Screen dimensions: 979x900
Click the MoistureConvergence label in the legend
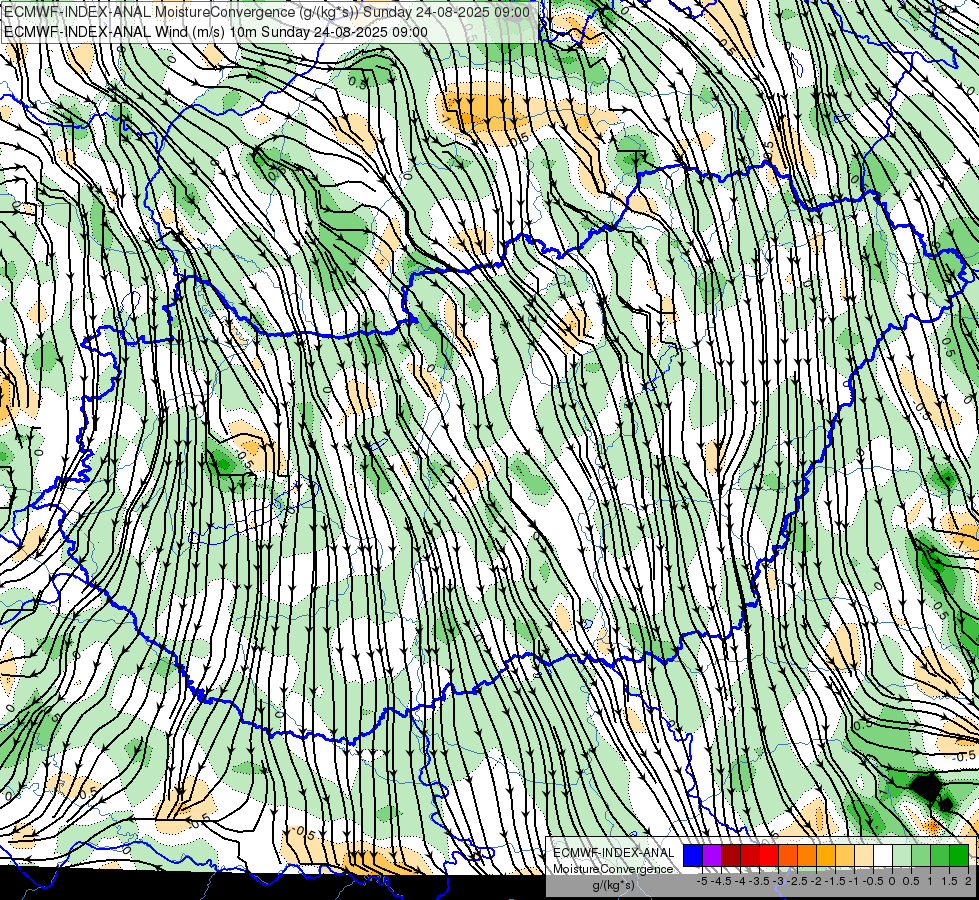tap(613, 869)
